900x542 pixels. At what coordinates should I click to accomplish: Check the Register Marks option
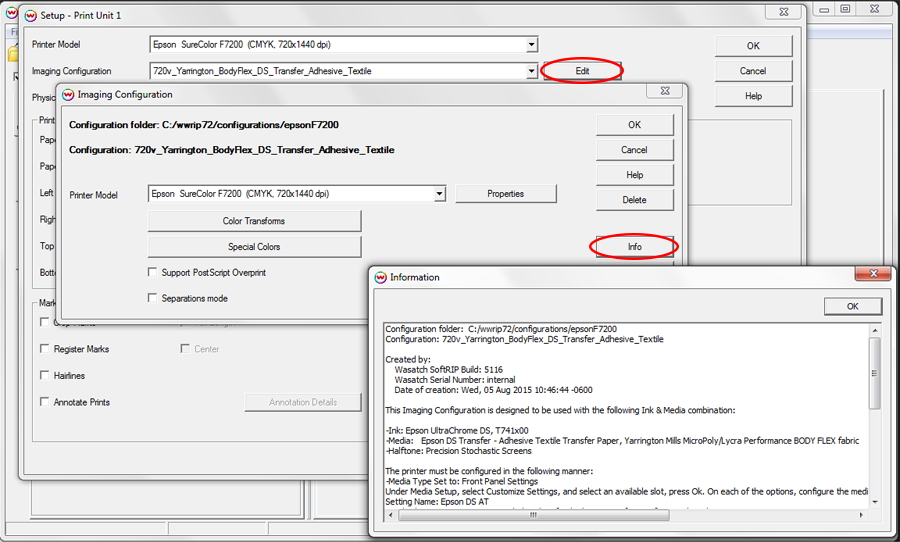[x=45, y=349]
